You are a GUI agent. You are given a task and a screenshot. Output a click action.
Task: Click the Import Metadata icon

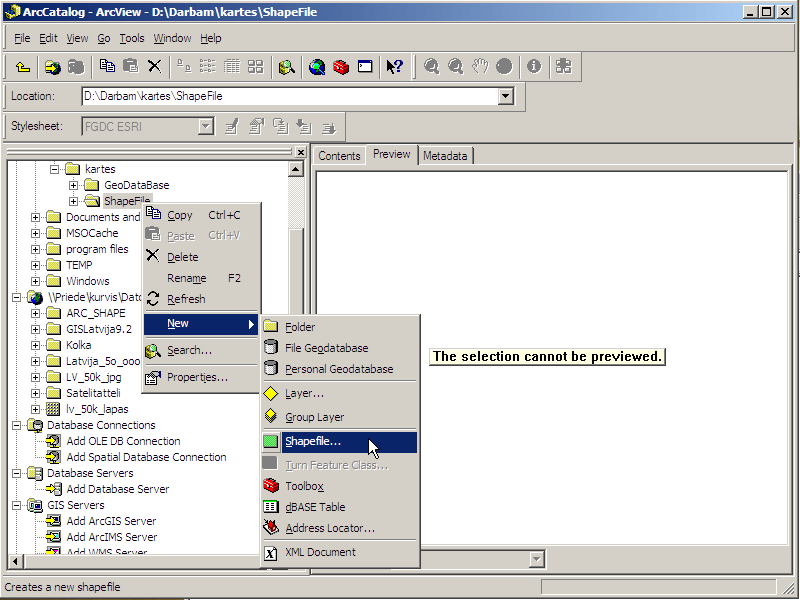pyautogui.click(x=305, y=126)
